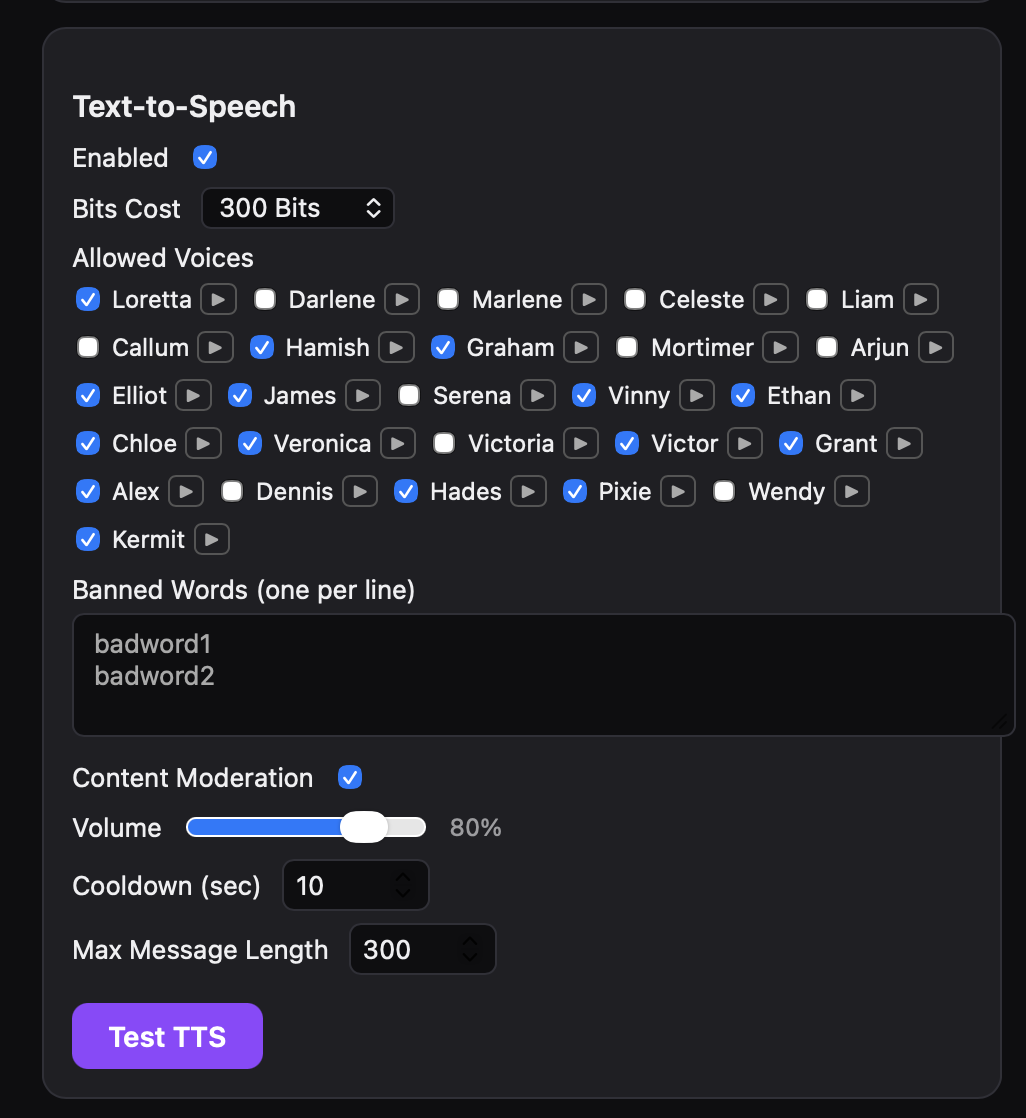This screenshot has height=1118, width=1026.
Task: Open the Bits Cost dropdown
Action: tap(297, 208)
